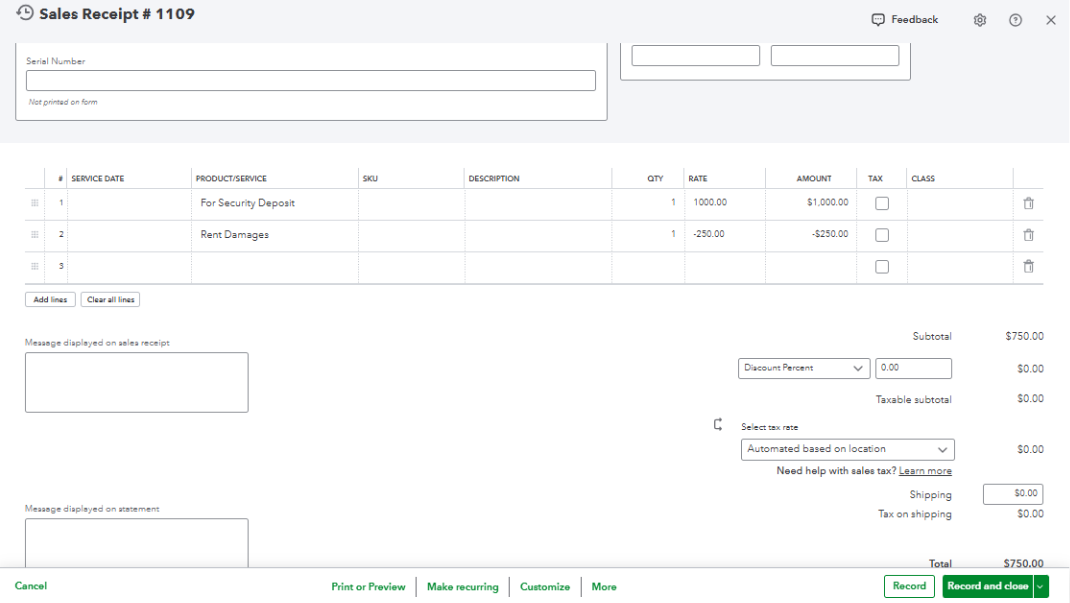Delete the Security Deposit line with trash icon

pos(1028,203)
